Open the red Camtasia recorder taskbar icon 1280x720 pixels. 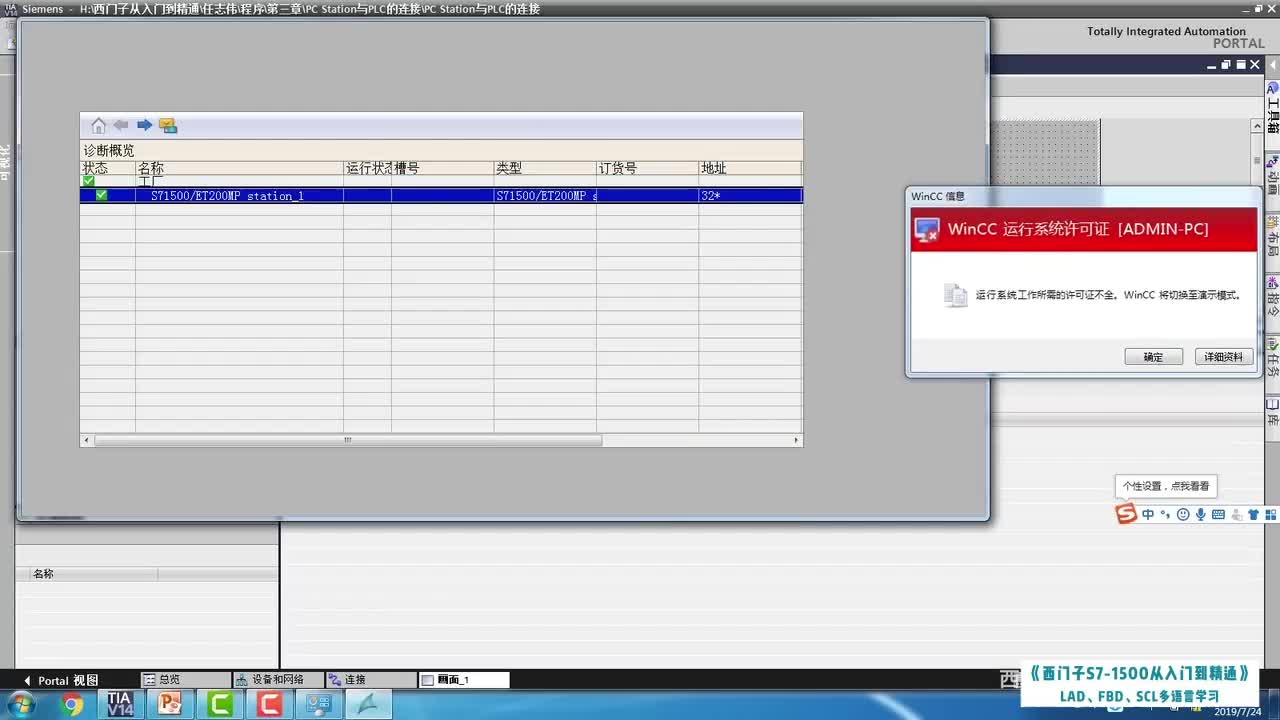[268, 705]
